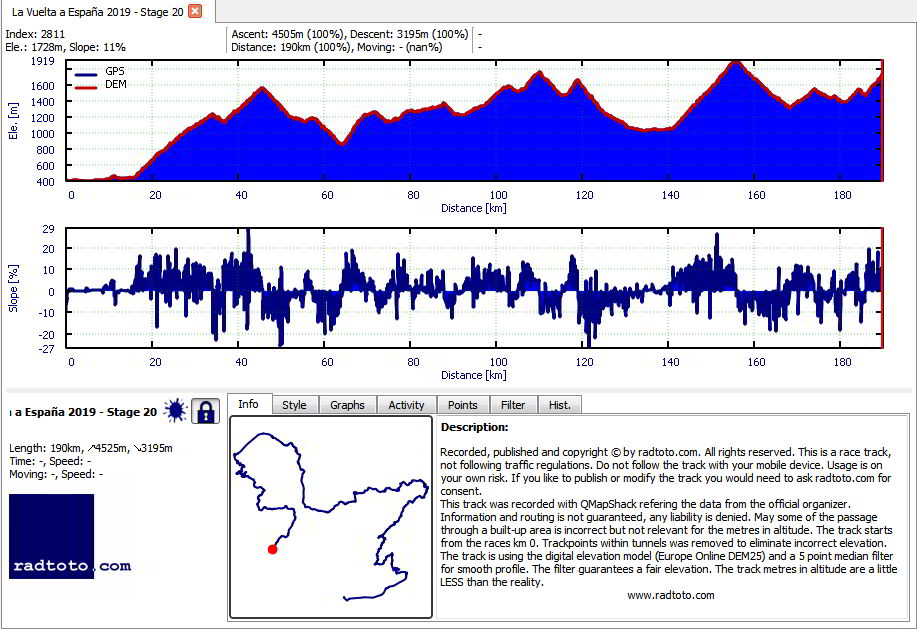Open the Activity tab
917x629 pixels.
coord(406,405)
